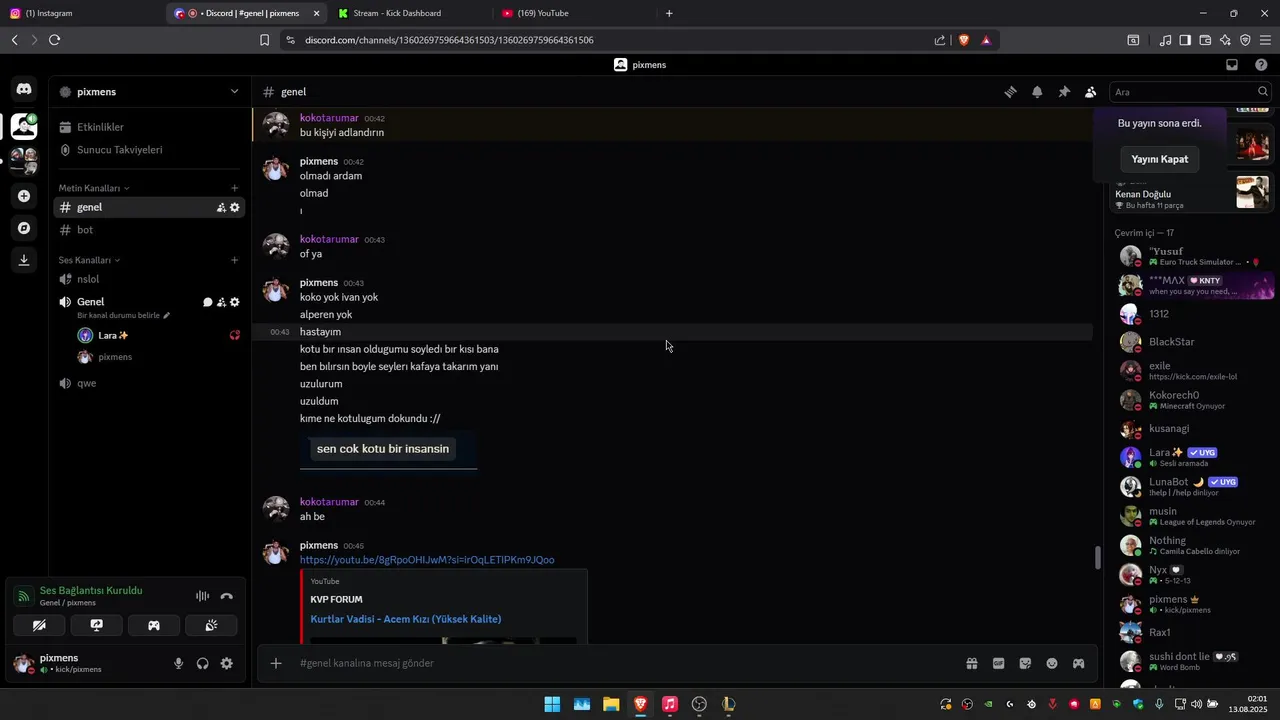Screen dimensions: 1280x720
Task: Open File Explorer from taskbar
Action: 611,704
